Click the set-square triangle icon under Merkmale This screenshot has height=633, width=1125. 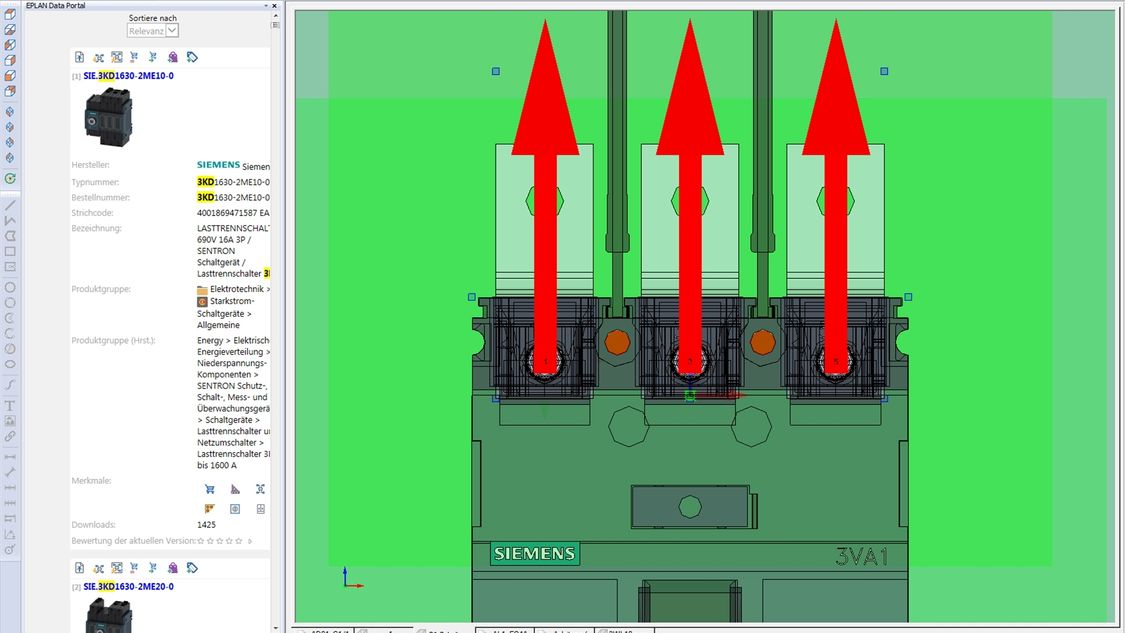click(235, 489)
